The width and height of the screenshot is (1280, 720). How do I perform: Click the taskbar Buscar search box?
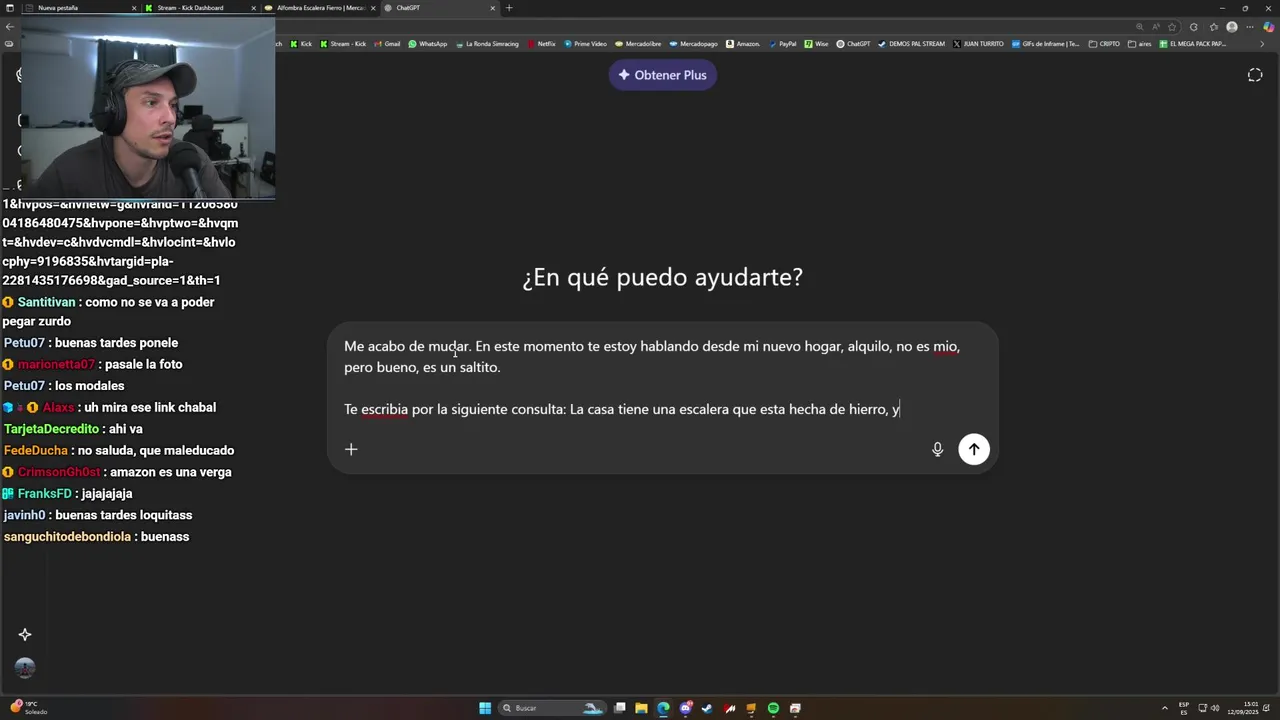[x=553, y=708]
